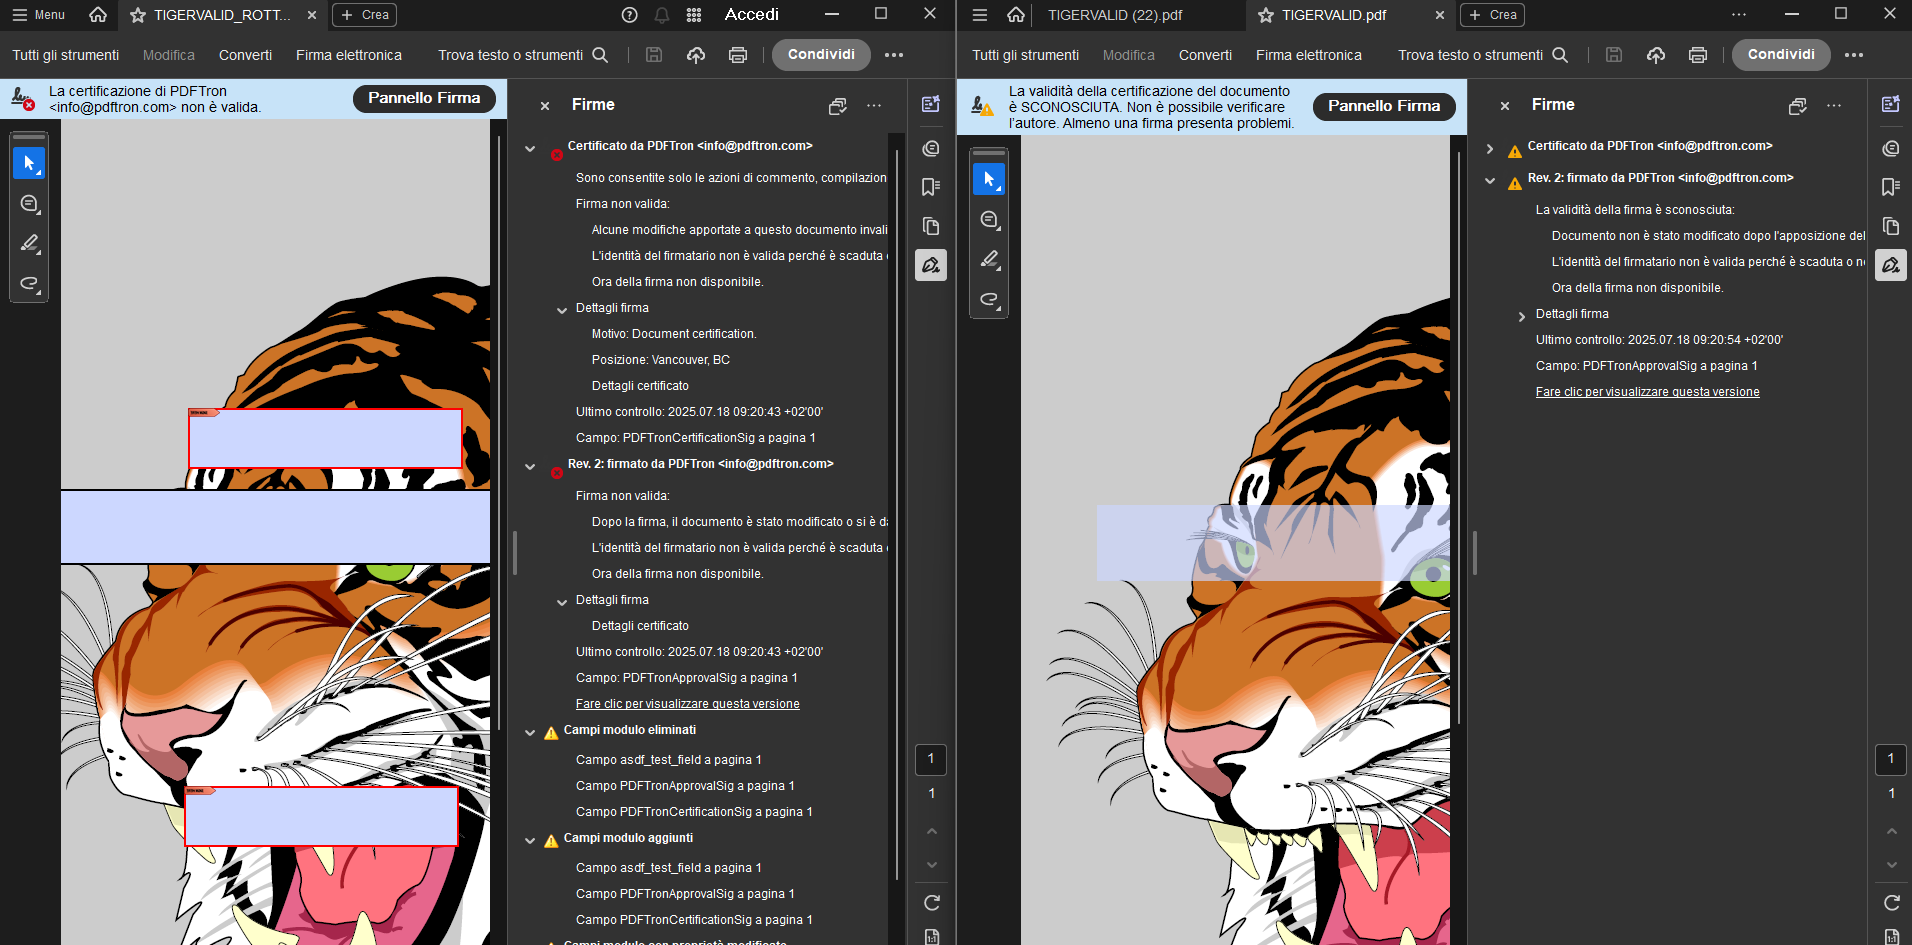Collapse Rev. 2 firmato da PDFTron in left panel
The width and height of the screenshot is (1912, 945).
click(530, 466)
